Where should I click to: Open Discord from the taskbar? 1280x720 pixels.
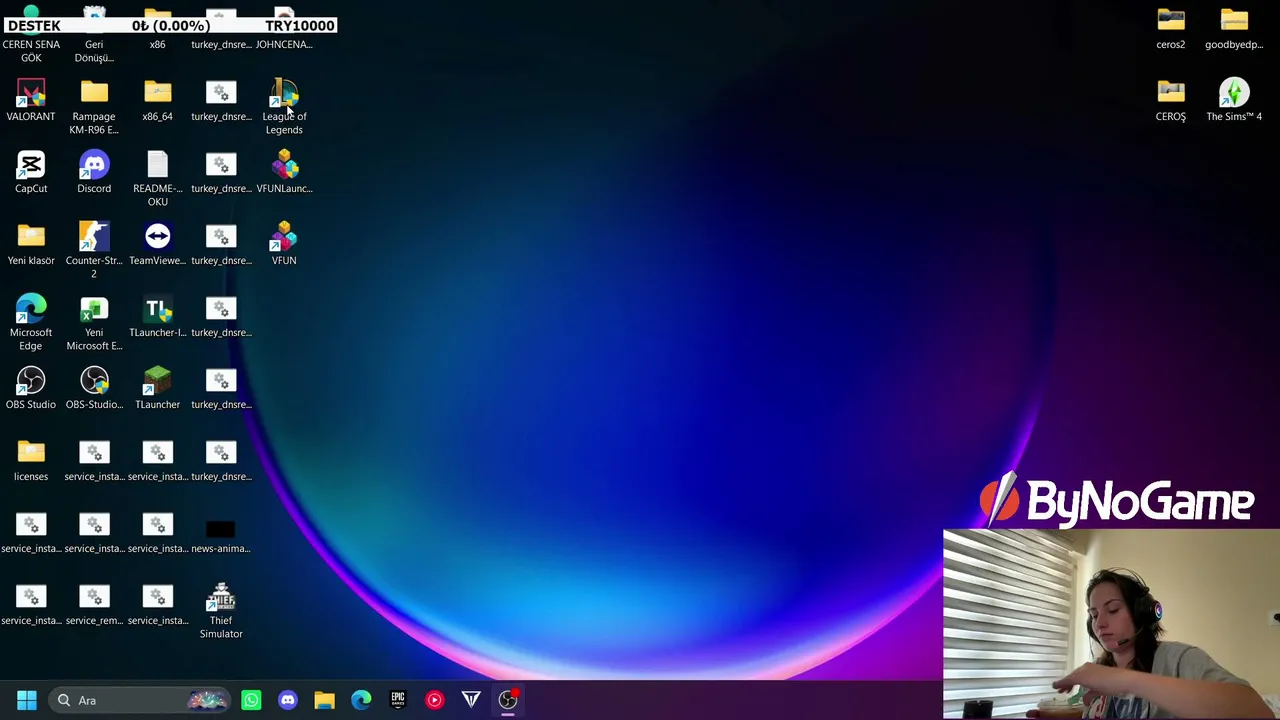pyautogui.click(x=288, y=700)
